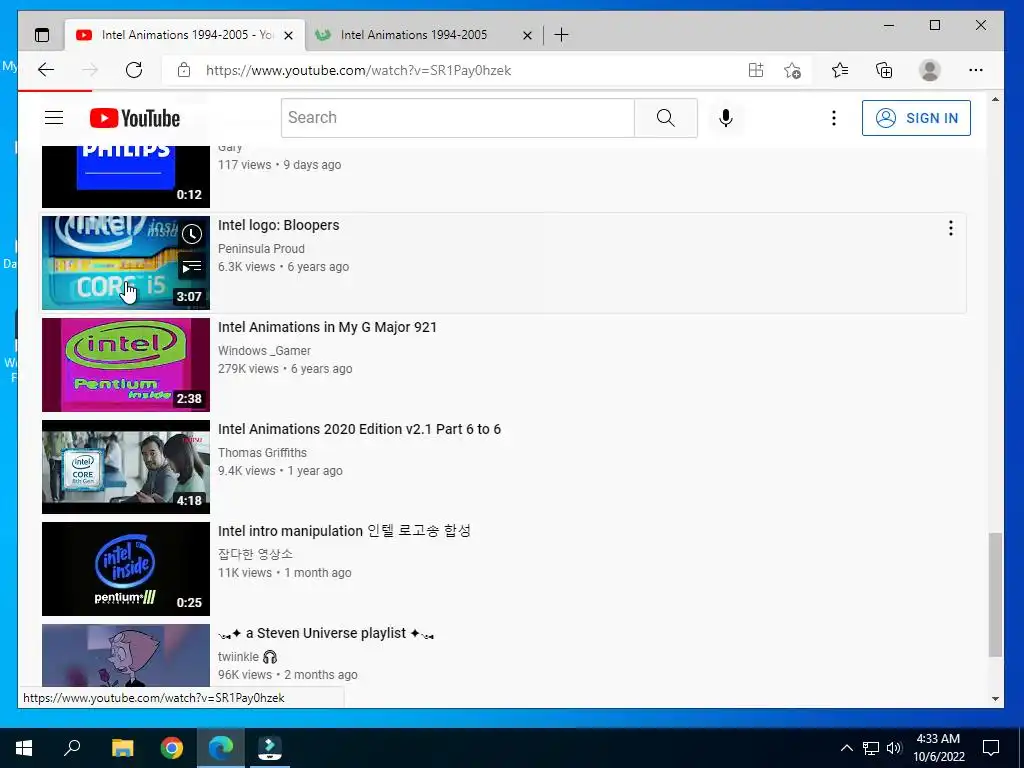Open Intel Animations 2020 Edition v2.1 title
1024x768 pixels.
[x=359, y=429]
